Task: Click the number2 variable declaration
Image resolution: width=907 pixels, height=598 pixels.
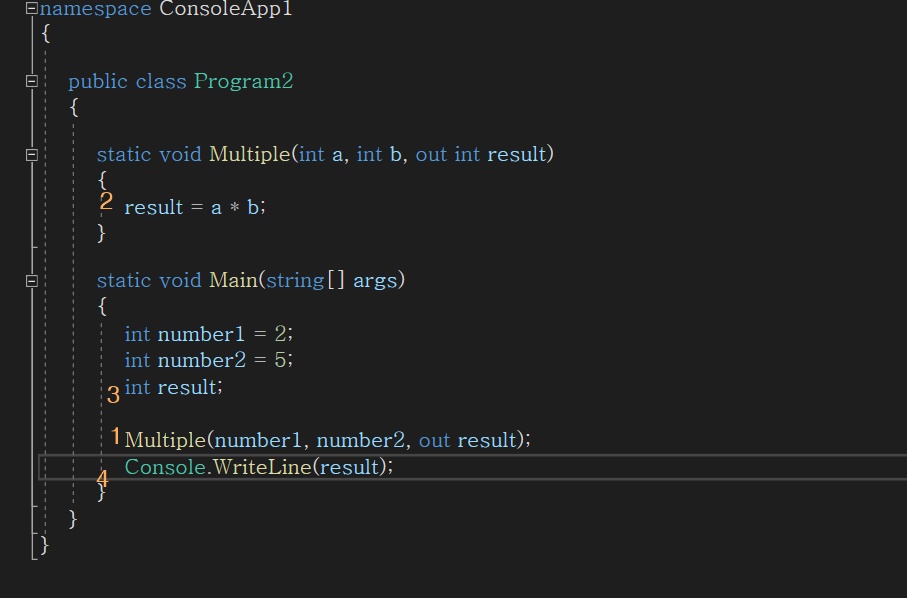Action: (209, 360)
